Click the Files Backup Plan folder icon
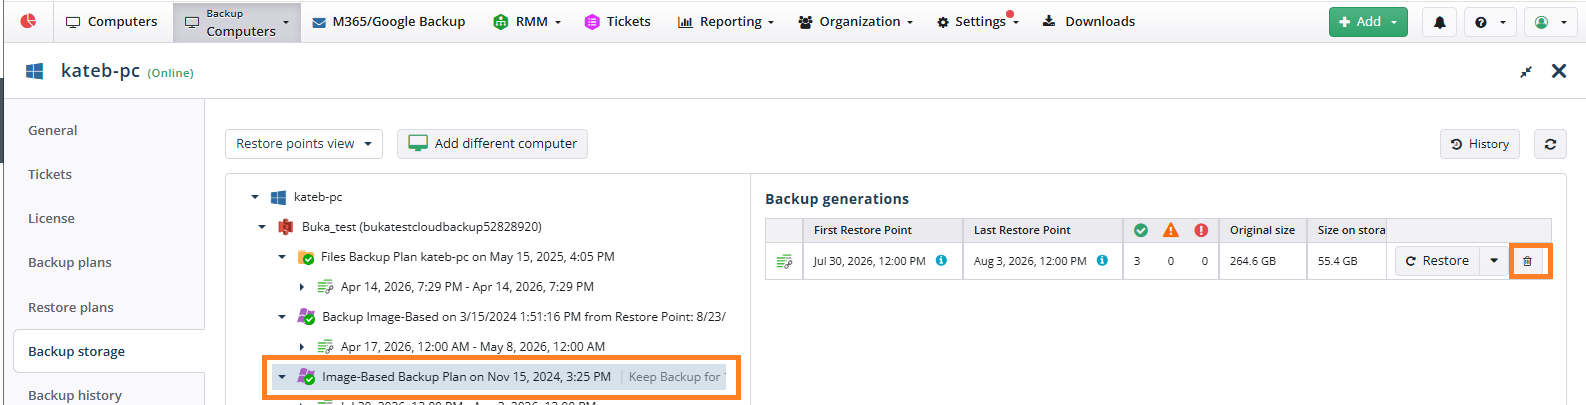Image resolution: width=1586 pixels, height=405 pixels. coord(306,257)
